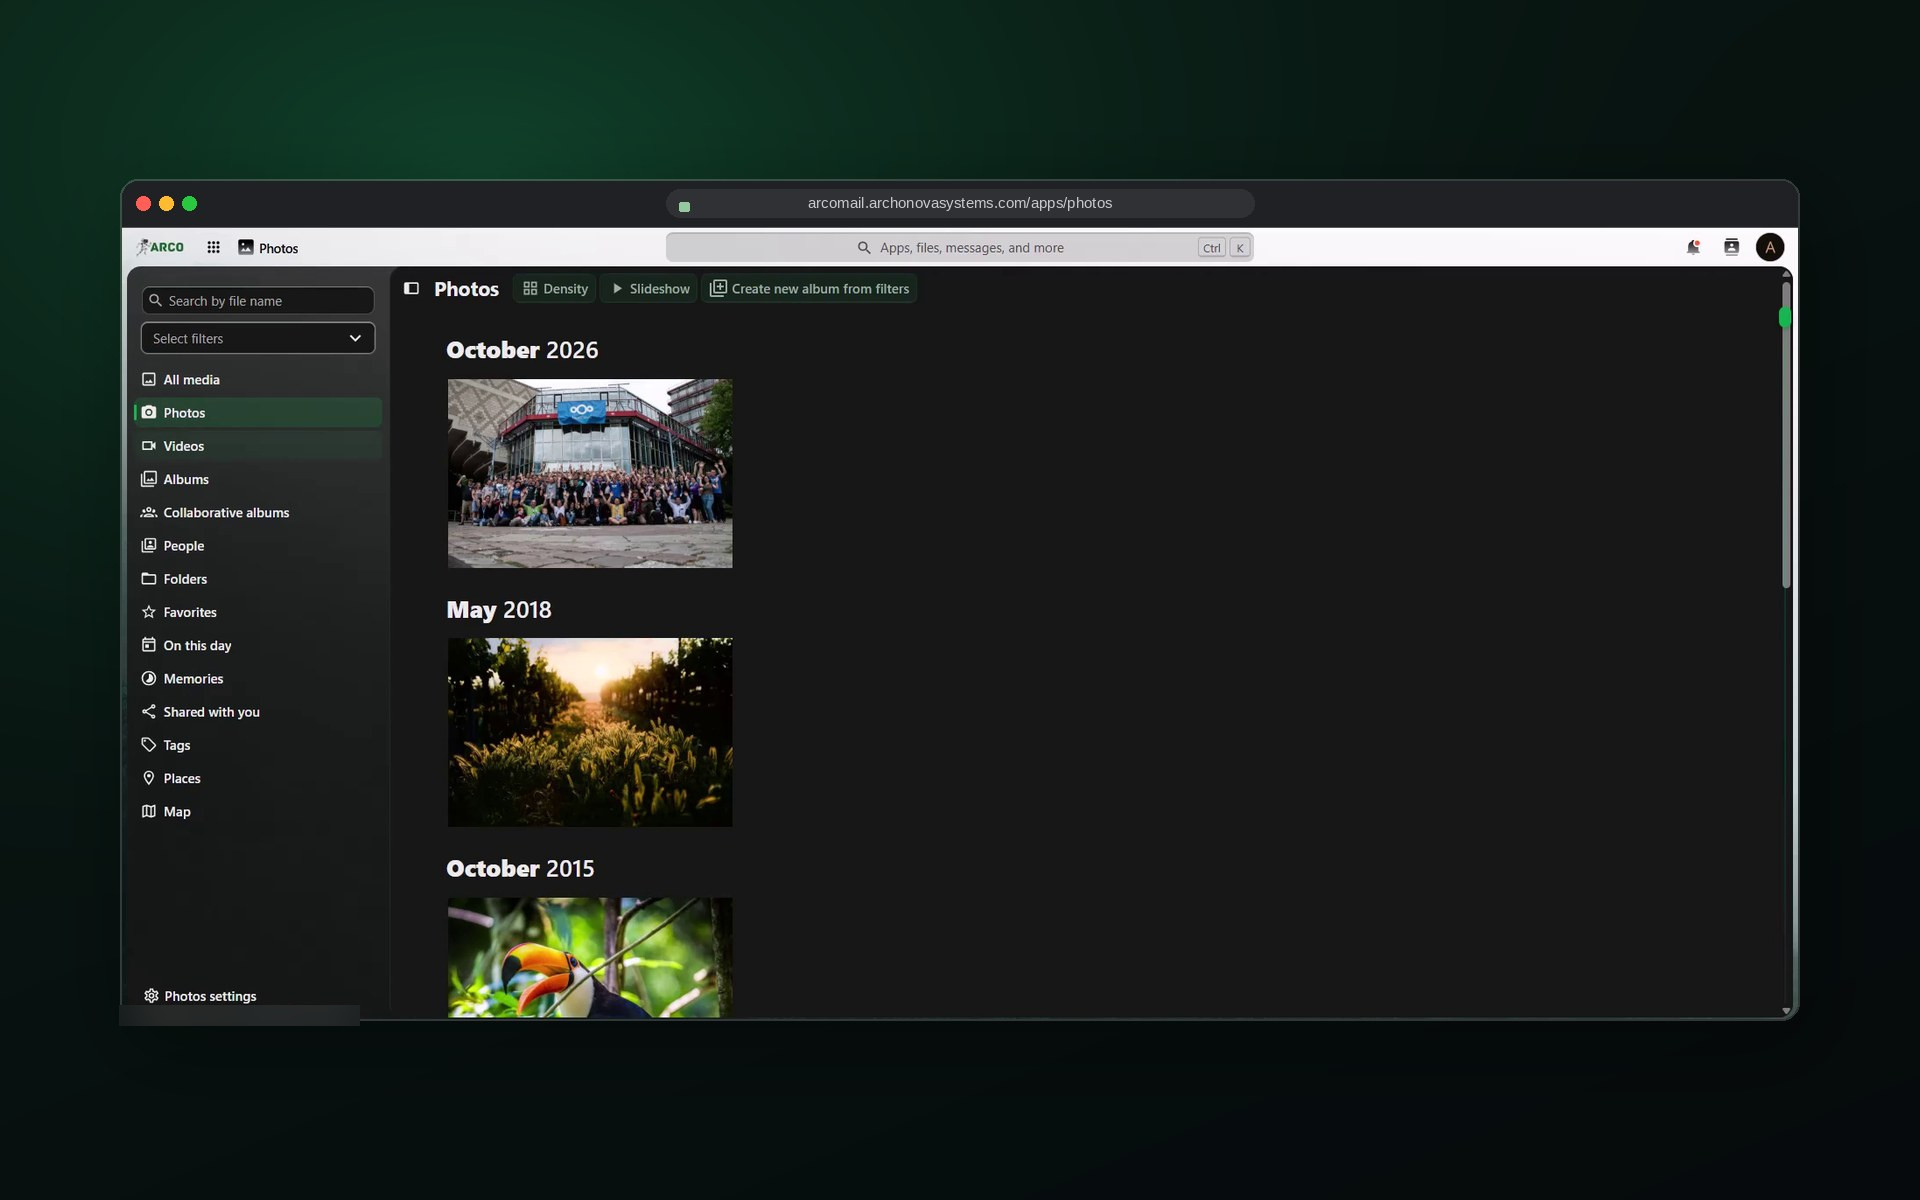Start the Slideshow
The width and height of the screenshot is (1920, 1200).
coord(650,288)
